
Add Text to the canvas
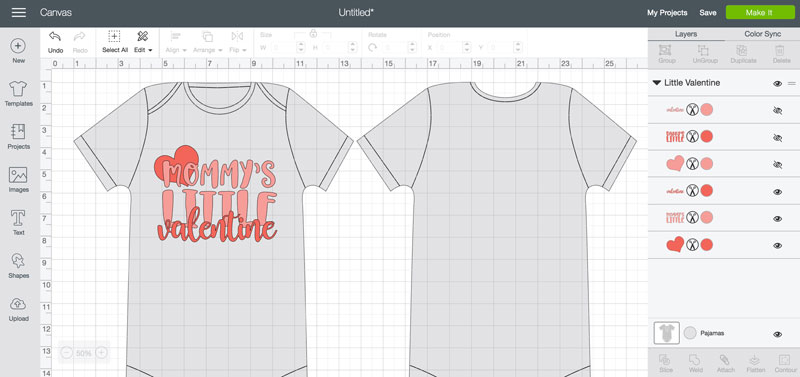[18, 223]
